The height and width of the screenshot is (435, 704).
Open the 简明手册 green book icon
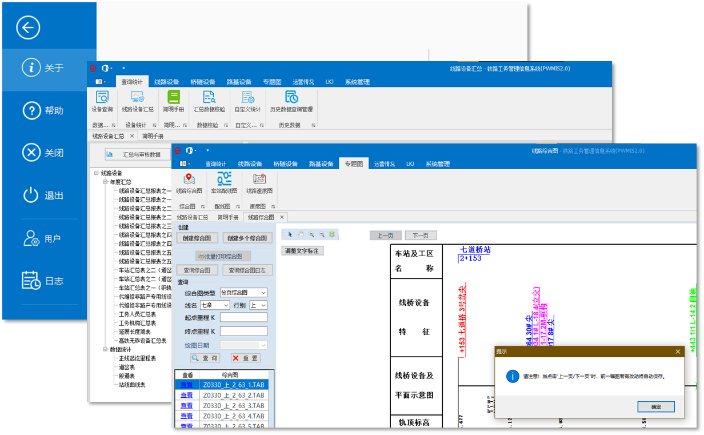pyautogui.click(x=174, y=98)
